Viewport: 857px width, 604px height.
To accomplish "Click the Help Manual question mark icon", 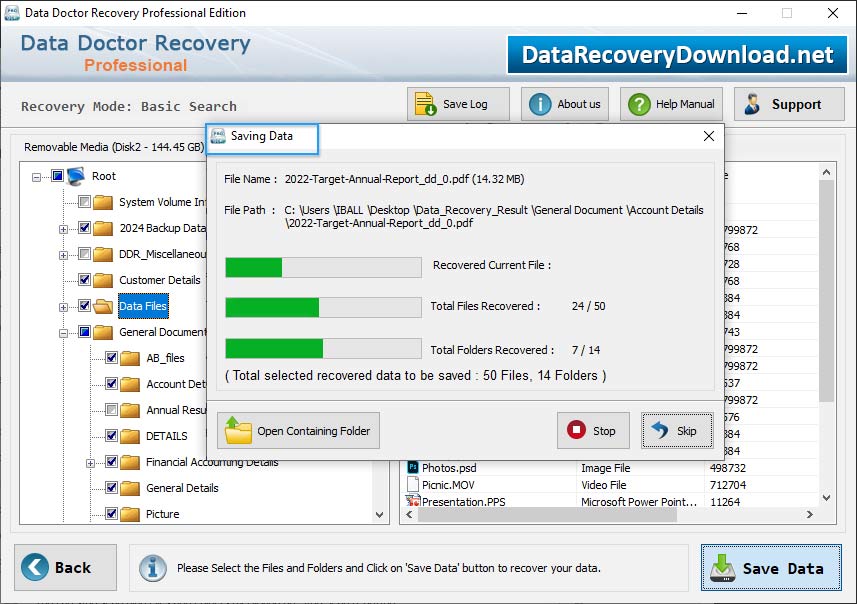I will coord(639,104).
